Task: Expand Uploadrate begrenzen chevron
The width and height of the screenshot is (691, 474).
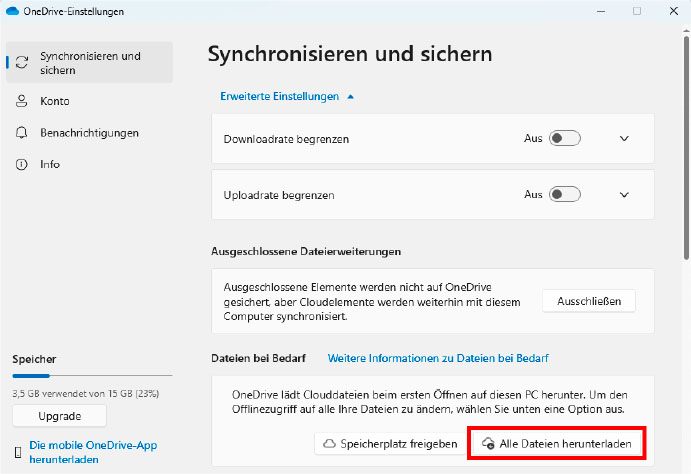Action: click(x=624, y=194)
